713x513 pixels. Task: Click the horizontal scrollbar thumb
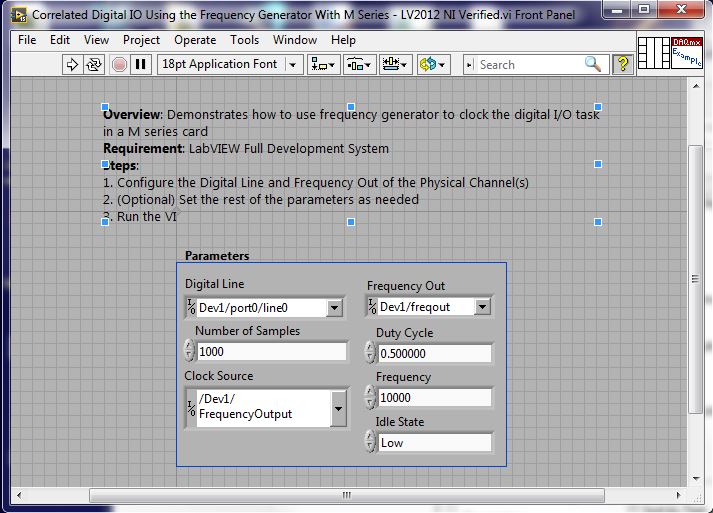coord(347,495)
